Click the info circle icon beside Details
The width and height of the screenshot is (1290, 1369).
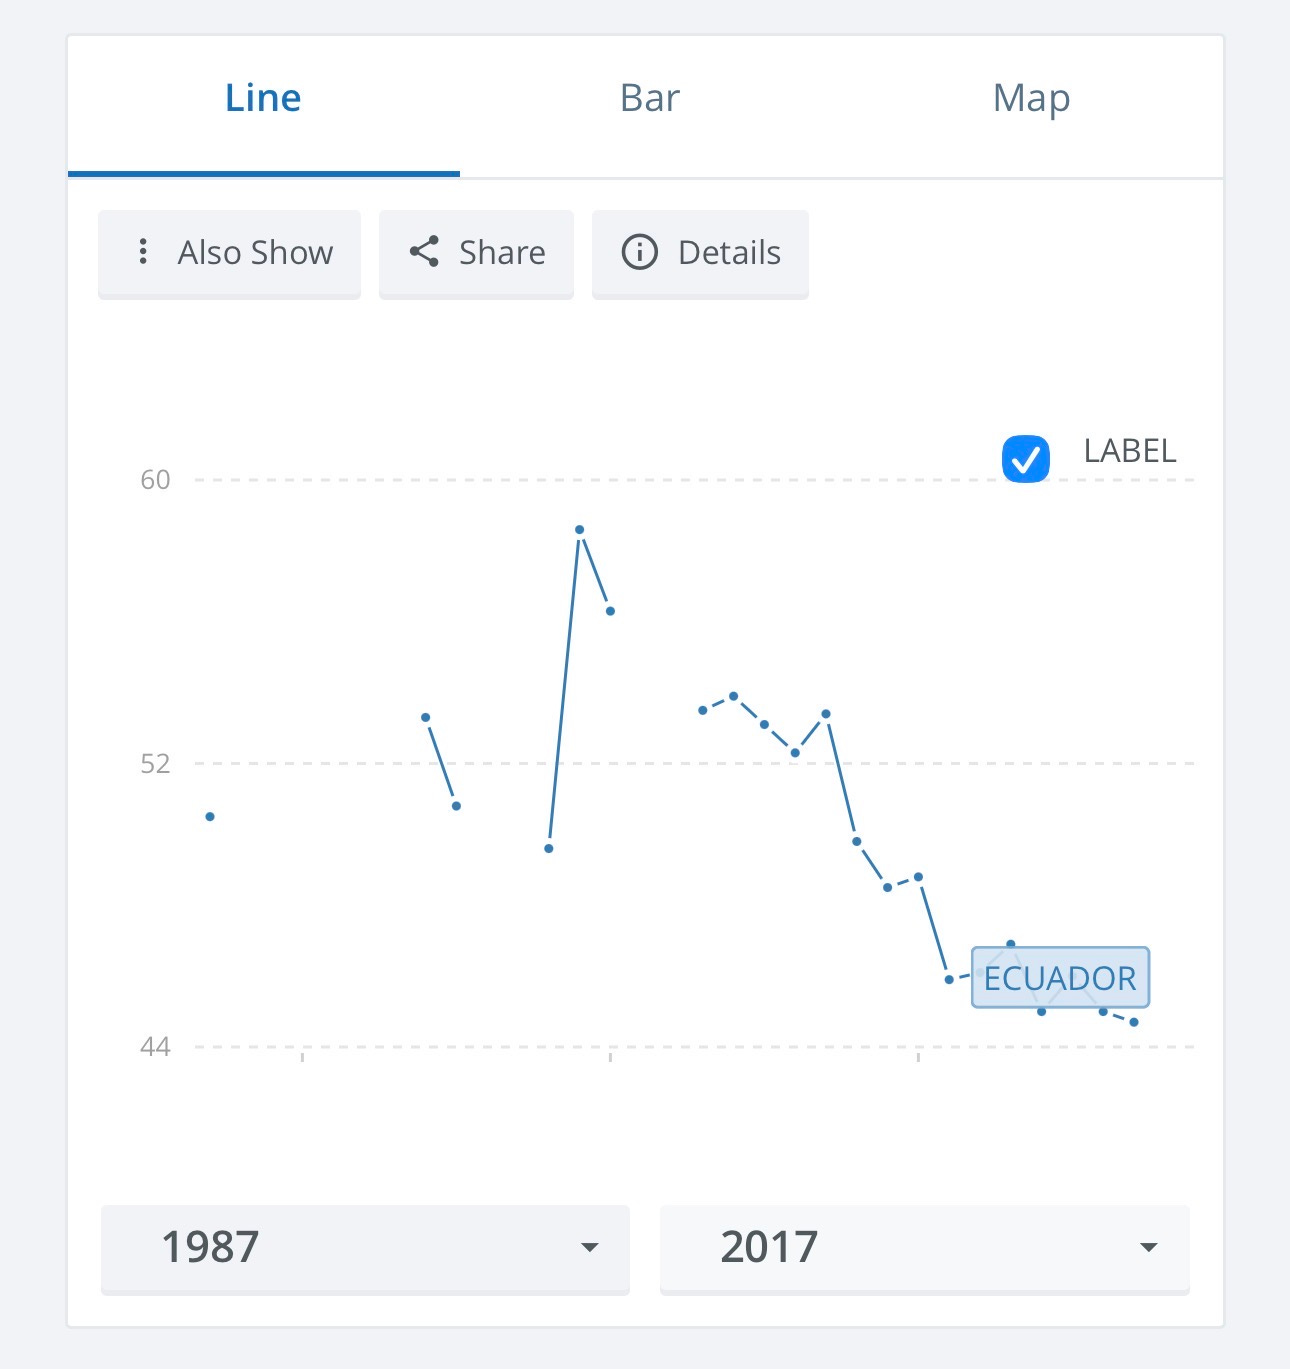[640, 252]
